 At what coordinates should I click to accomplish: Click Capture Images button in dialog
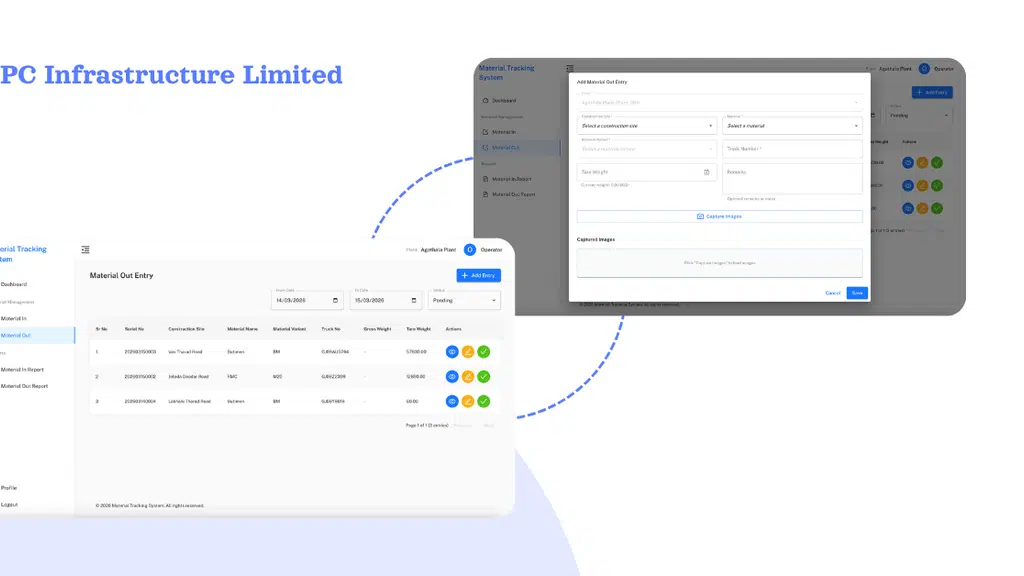click(720, 216)
